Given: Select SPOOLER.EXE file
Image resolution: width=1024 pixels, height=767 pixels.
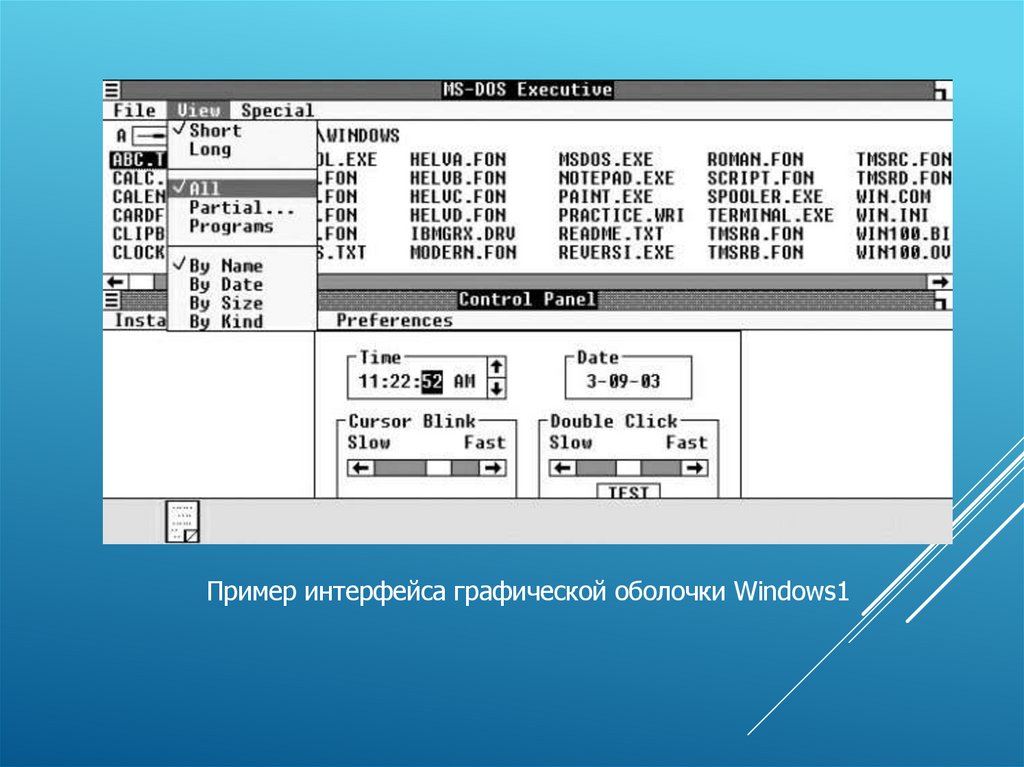Looking at the screenshot, I should point(765,197).
